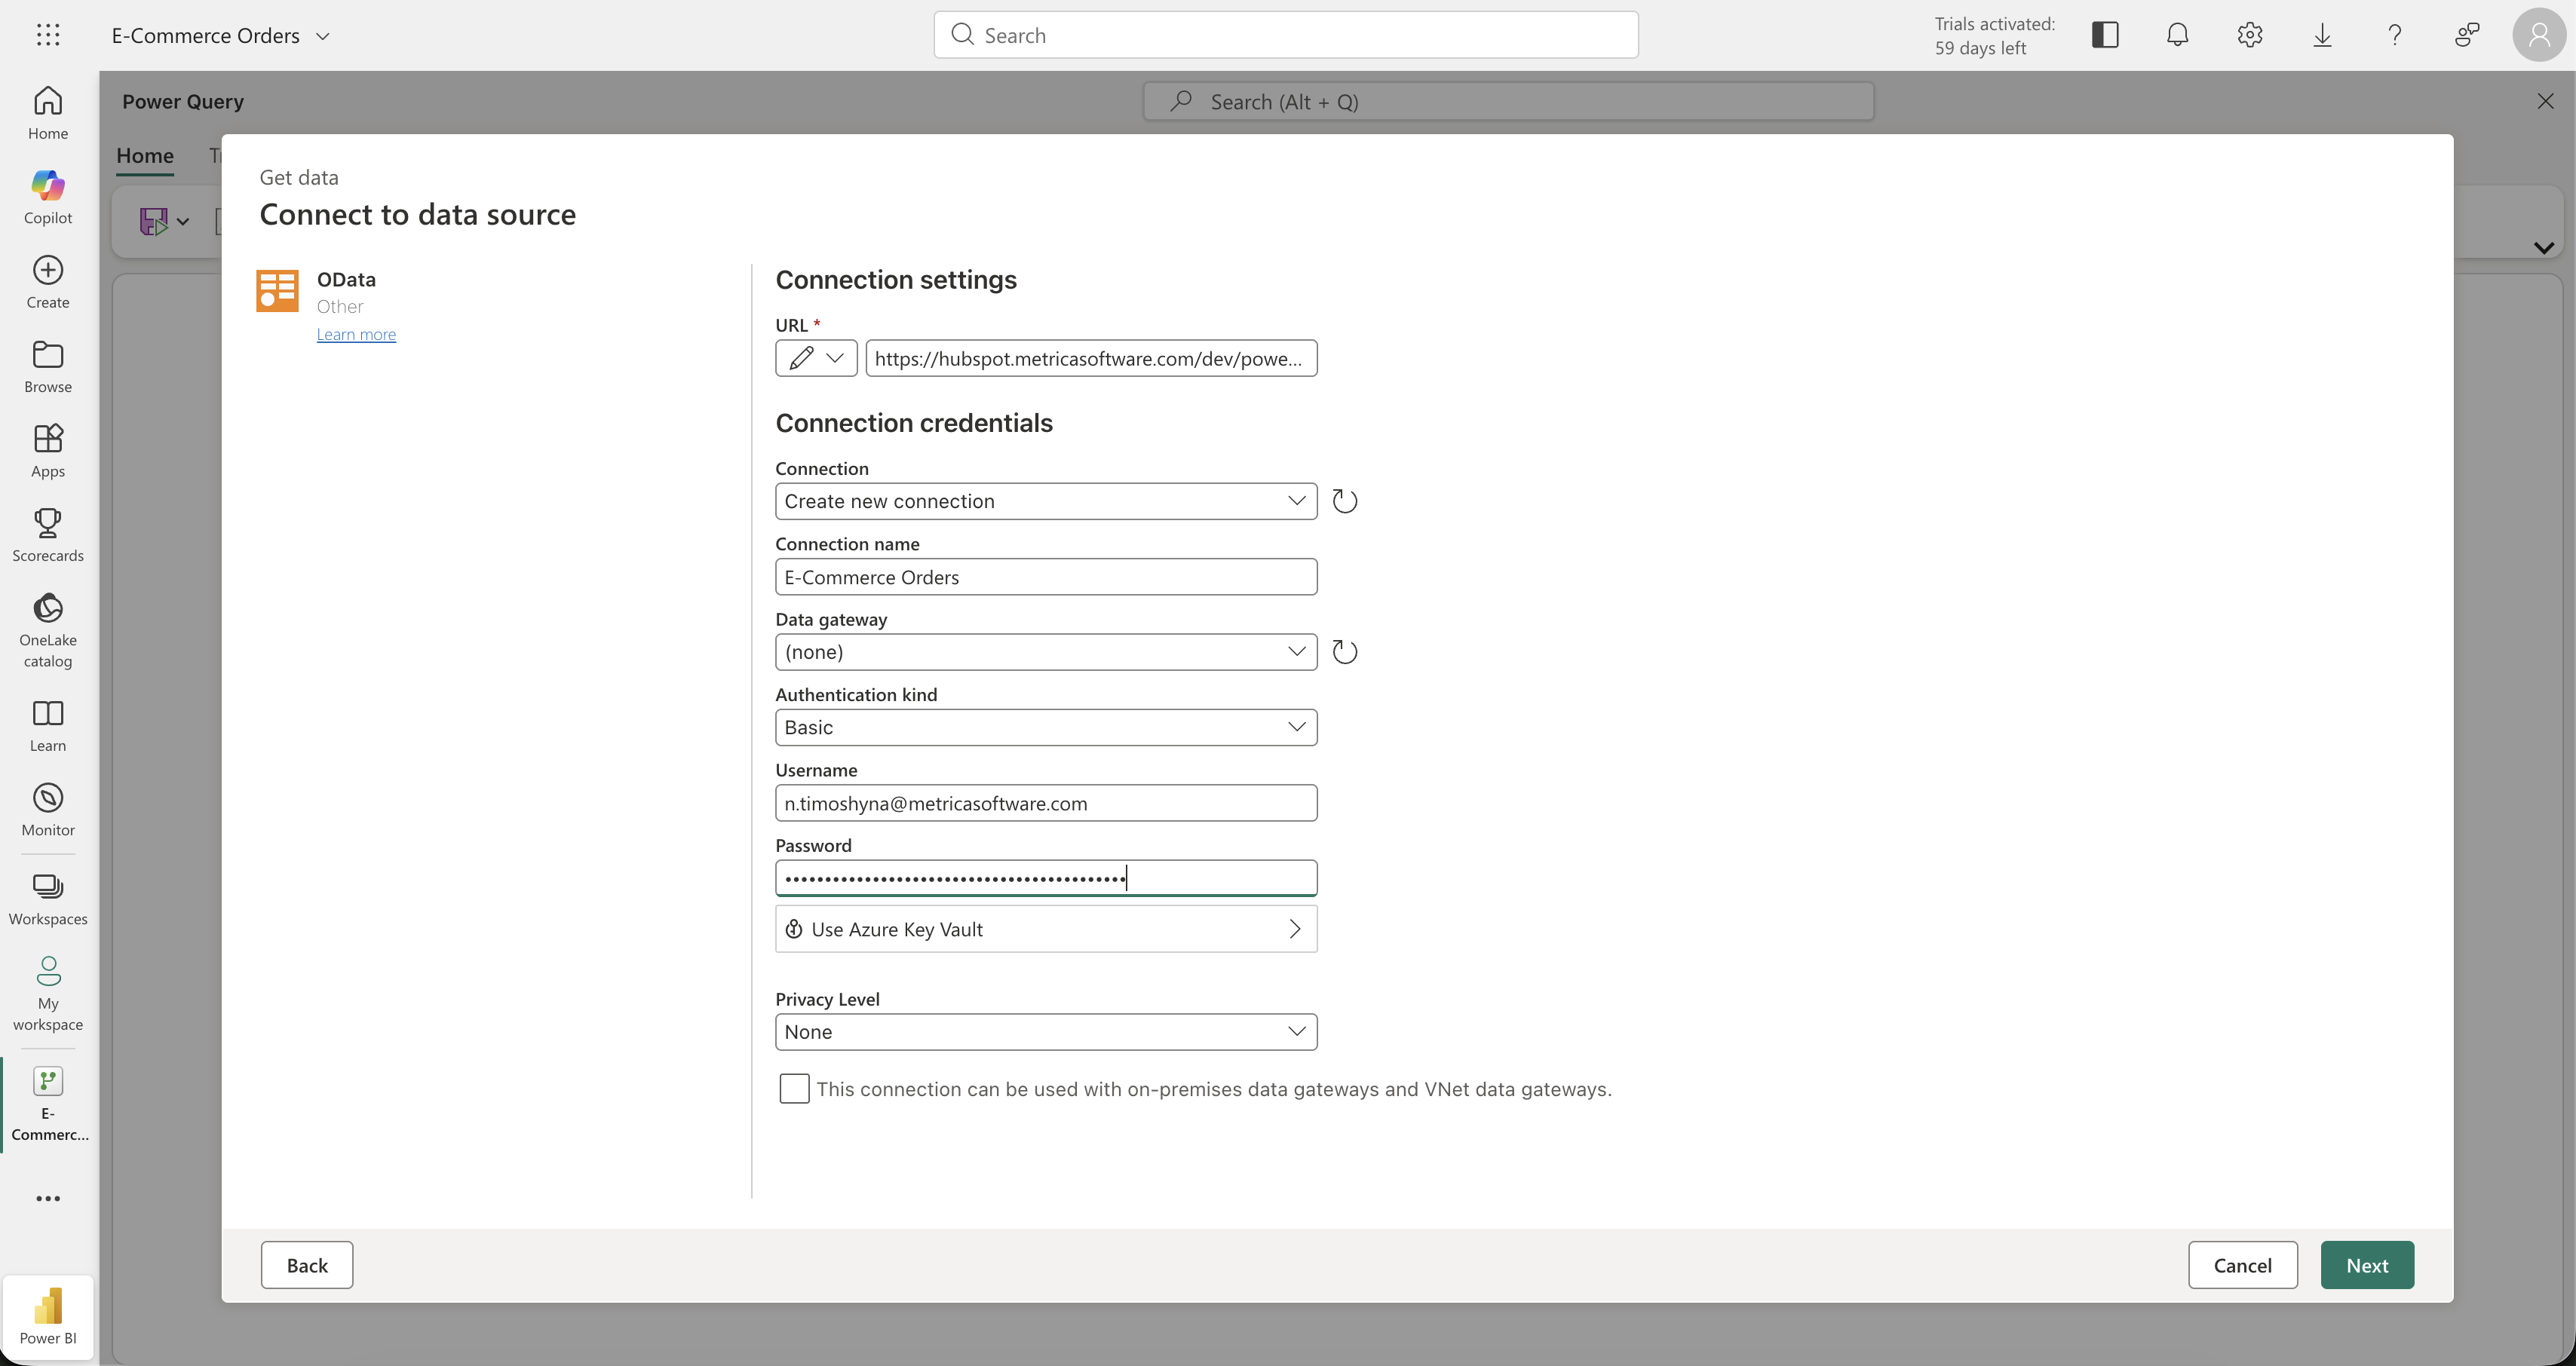This screenshot has height=1366, width=2576.
Task: Click Trials activated 59 days left
Action: 1994,36
